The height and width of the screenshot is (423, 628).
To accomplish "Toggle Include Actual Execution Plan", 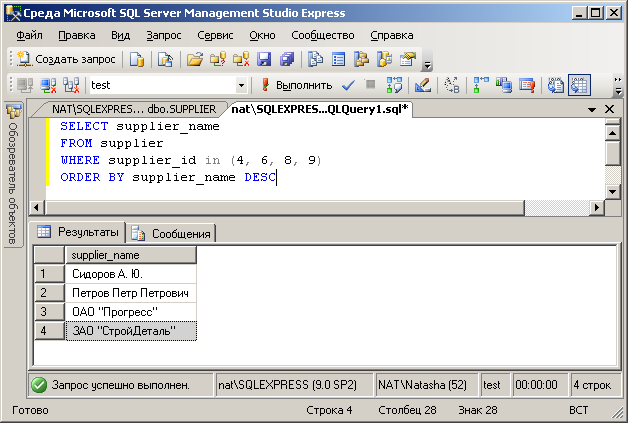I will (x=481, y=85).
